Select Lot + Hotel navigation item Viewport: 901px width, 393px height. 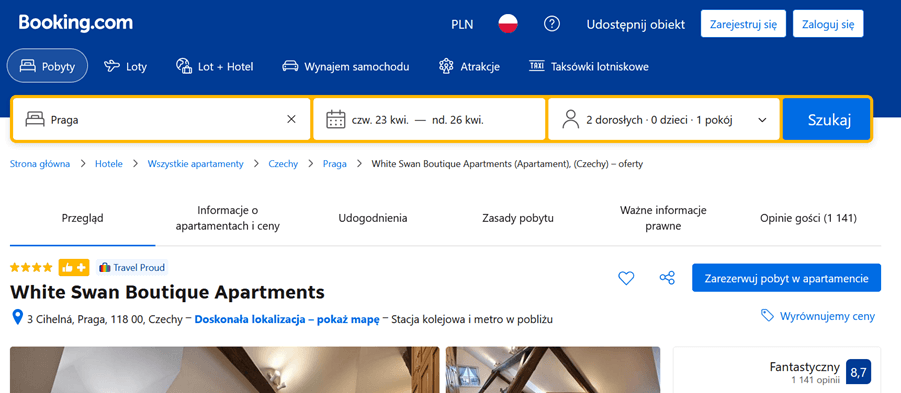[214, 66]
